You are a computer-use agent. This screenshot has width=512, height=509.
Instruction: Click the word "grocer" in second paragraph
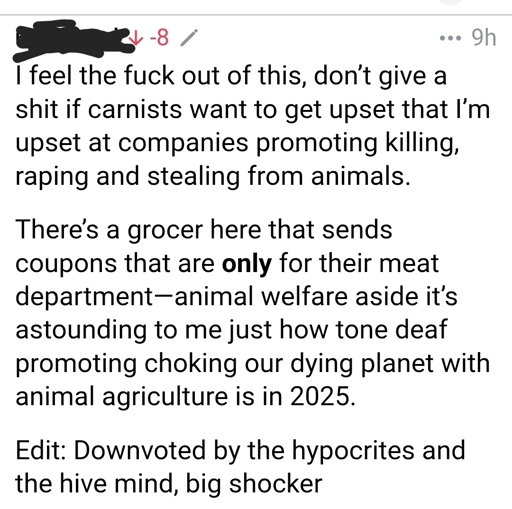(x=165, y=230)
